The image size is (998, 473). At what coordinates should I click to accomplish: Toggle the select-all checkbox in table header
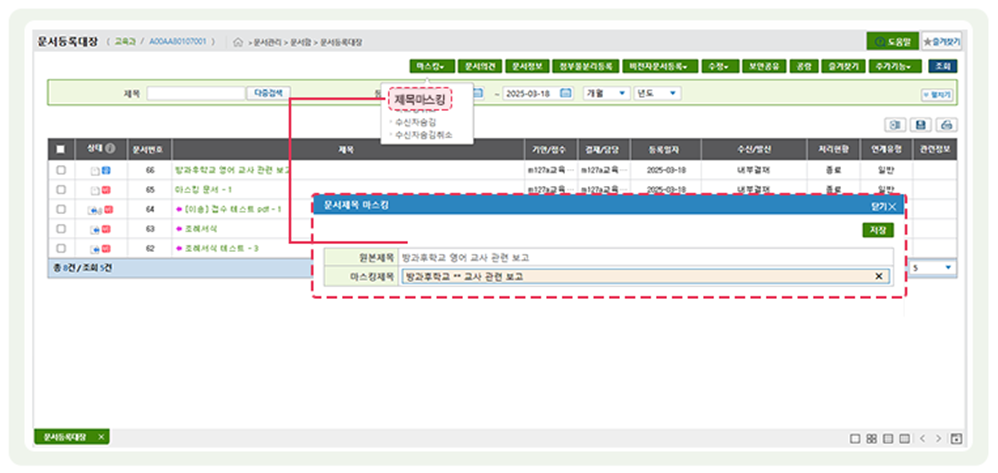61,149
